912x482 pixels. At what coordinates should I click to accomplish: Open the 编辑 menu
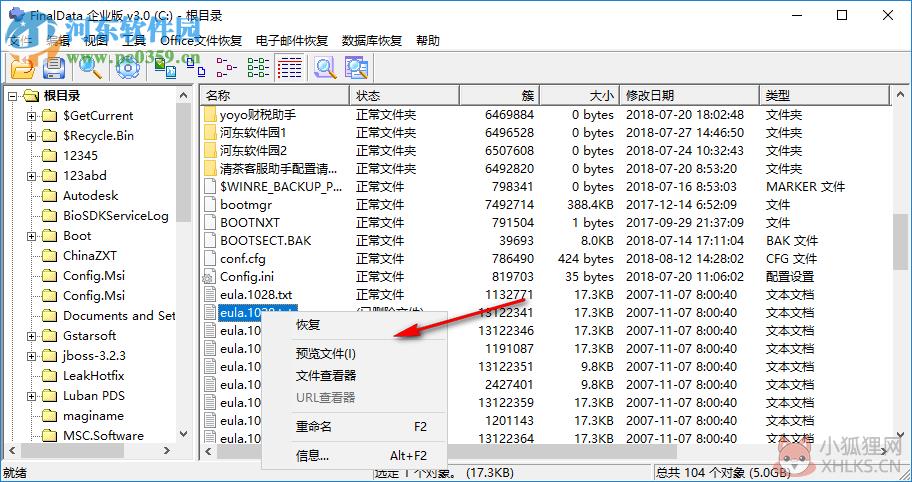[58, 41]
